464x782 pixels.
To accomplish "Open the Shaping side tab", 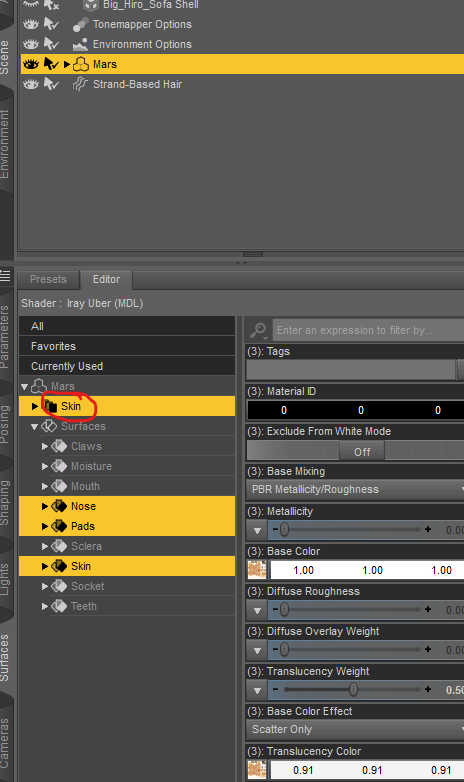I will tap(5, 503).
